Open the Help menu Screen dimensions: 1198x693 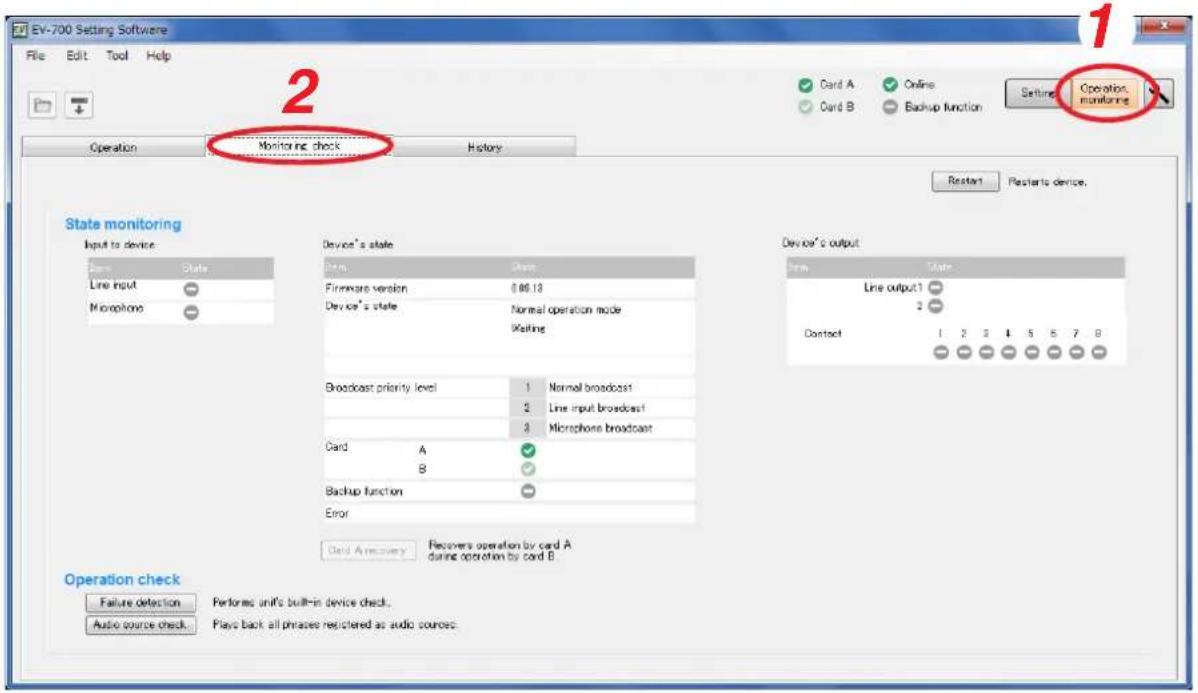[x=158, y=56]
